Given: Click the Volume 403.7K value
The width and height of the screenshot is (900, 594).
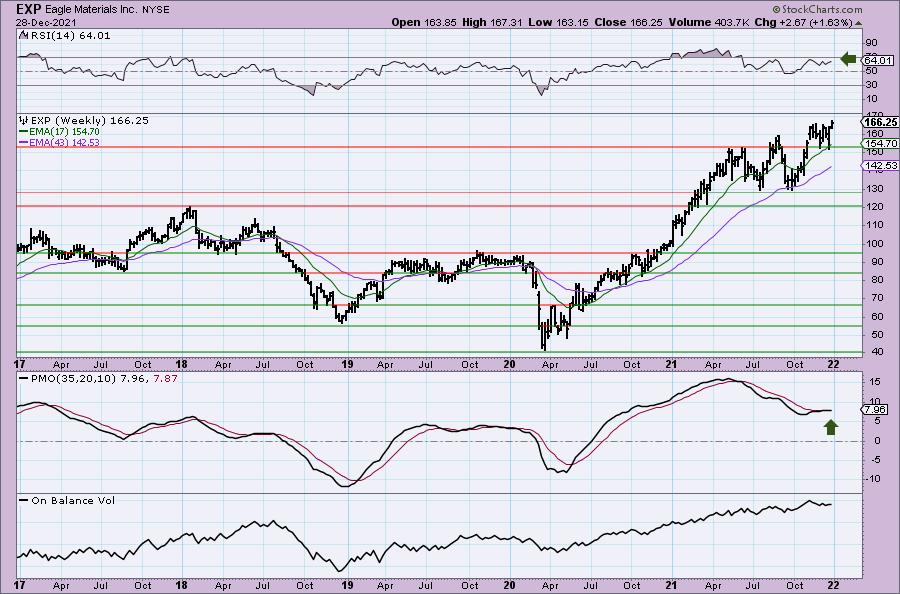Looking at the screenshot, I should click(708, 22).
